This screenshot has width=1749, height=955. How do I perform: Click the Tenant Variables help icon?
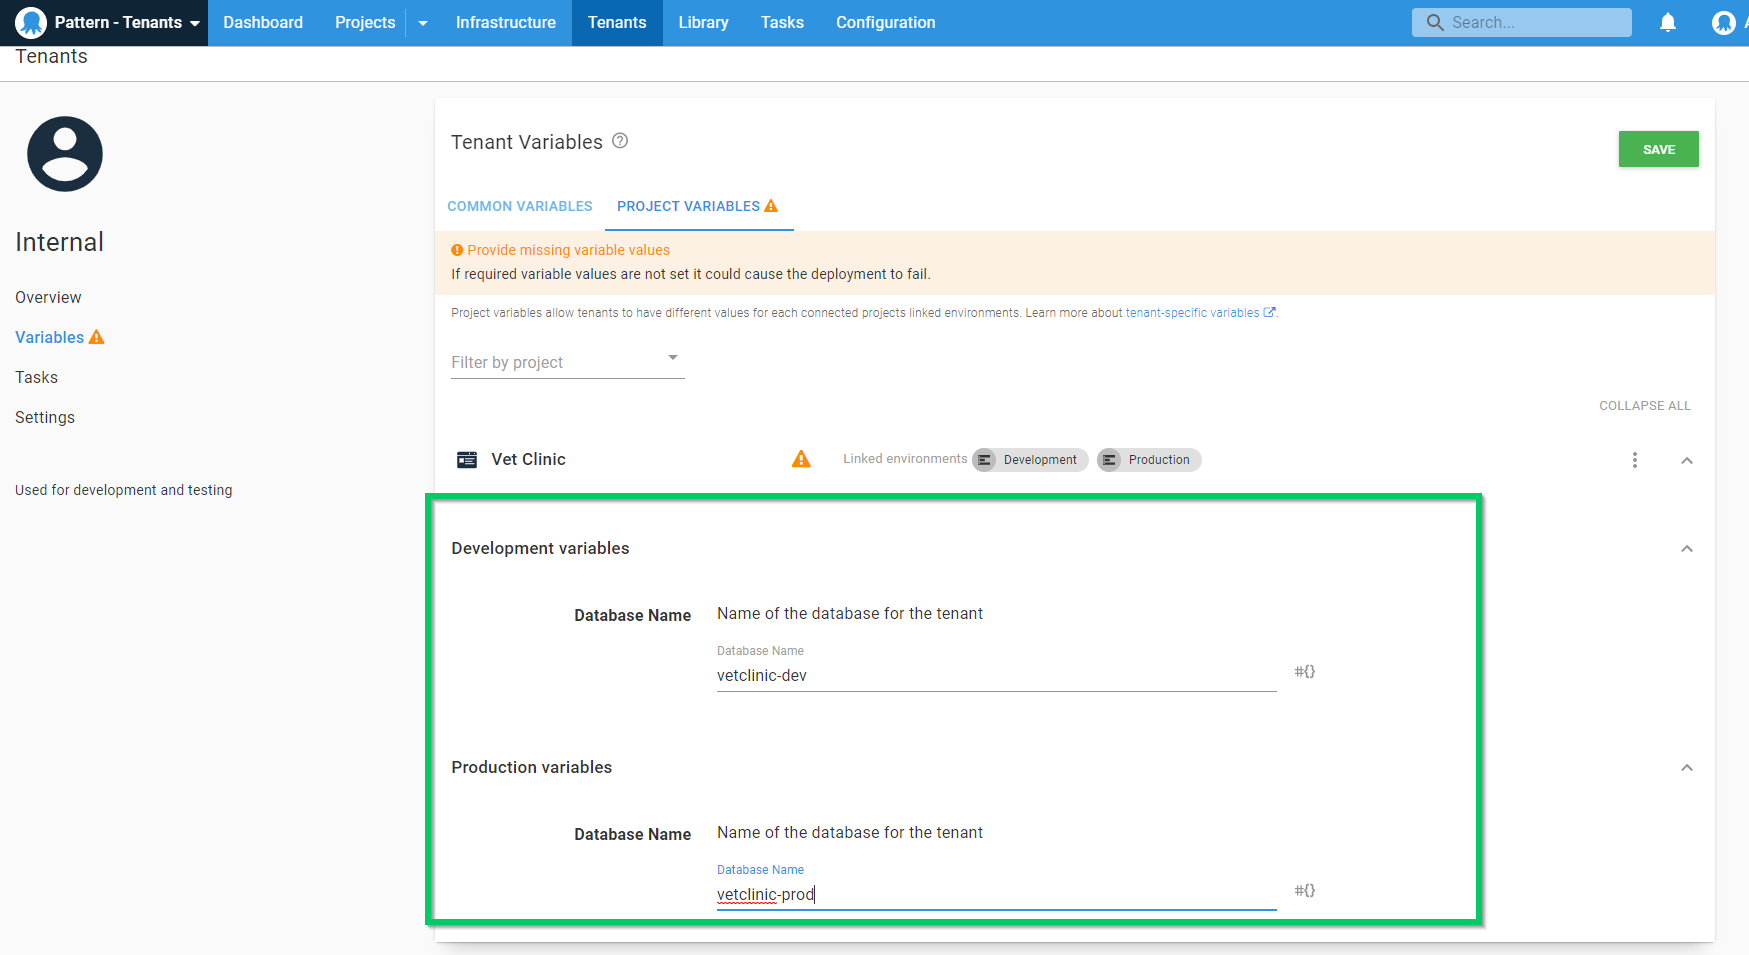pos(620,141)
